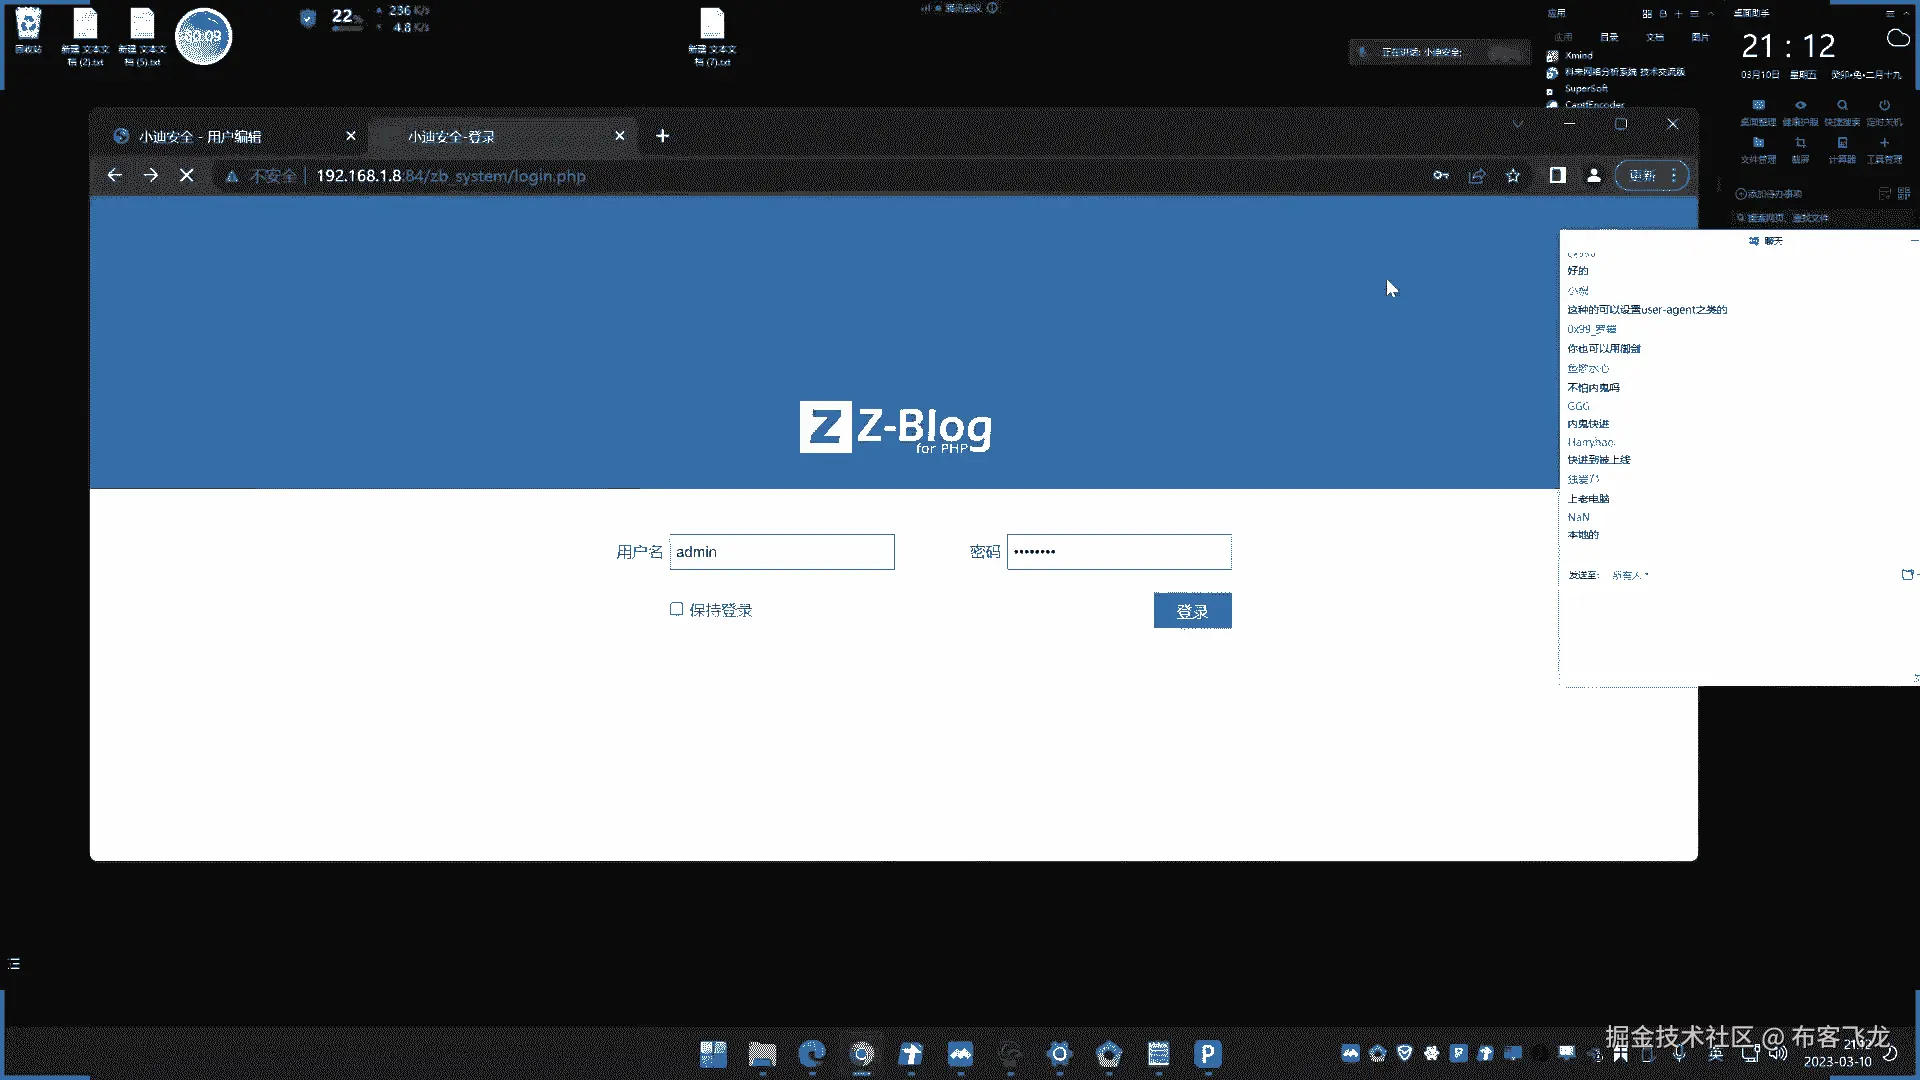Enable the 保持登录 checkbox
The image size is (1920, 1080).
coord(677,609)
